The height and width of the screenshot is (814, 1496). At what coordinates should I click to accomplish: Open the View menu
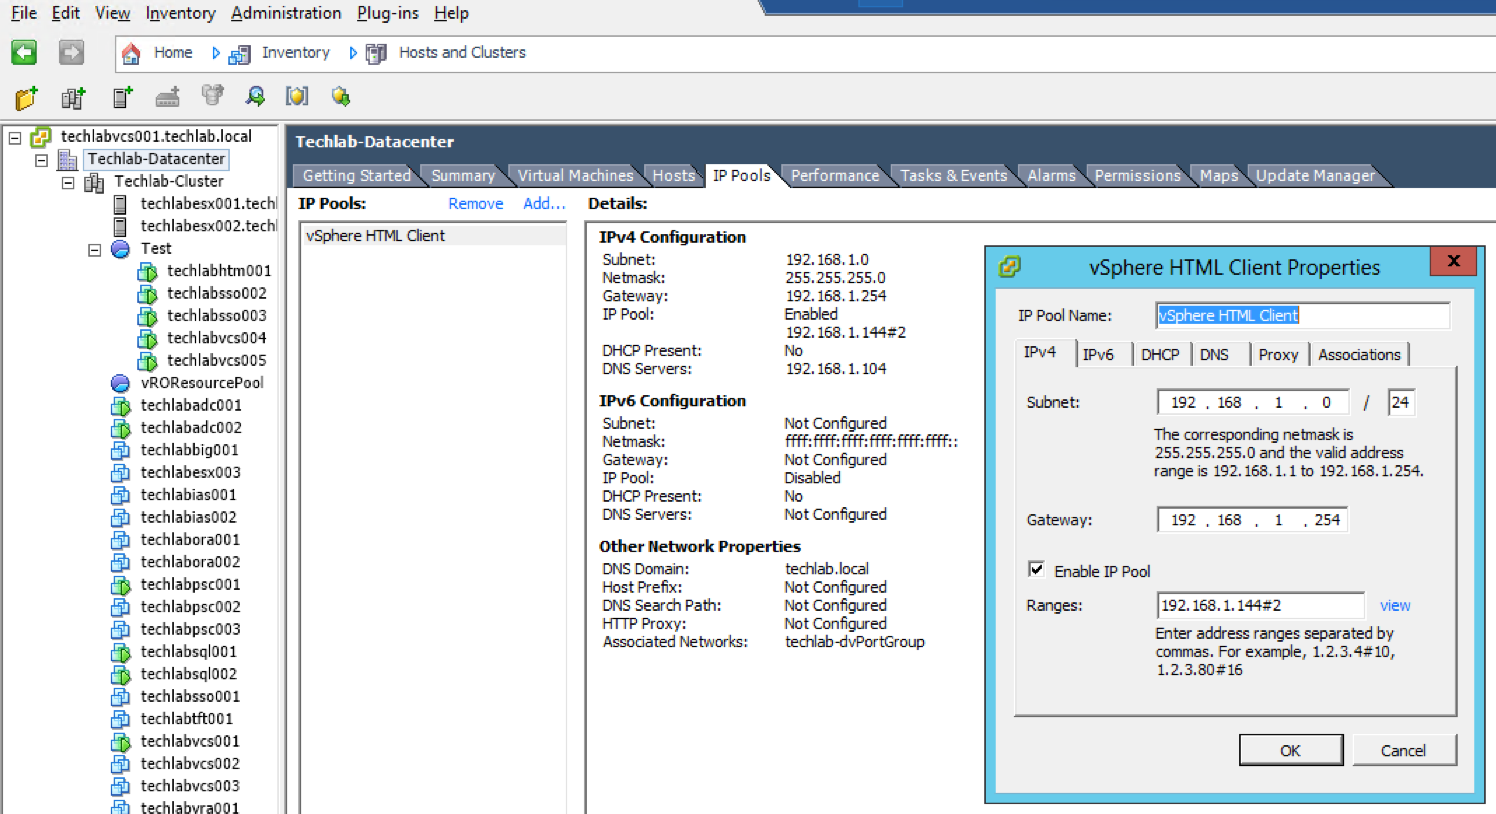pyautogui.click(x=112, y=13)
